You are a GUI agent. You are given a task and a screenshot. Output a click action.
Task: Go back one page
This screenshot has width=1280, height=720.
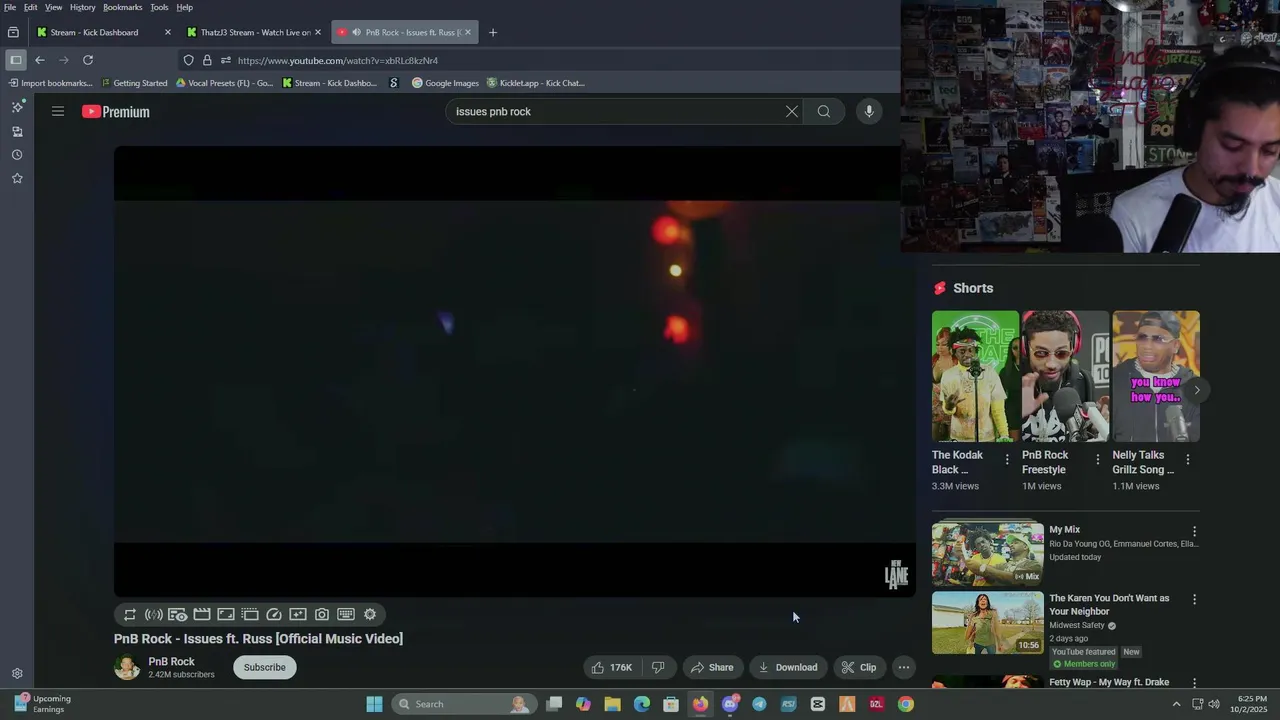coord(40,60)
